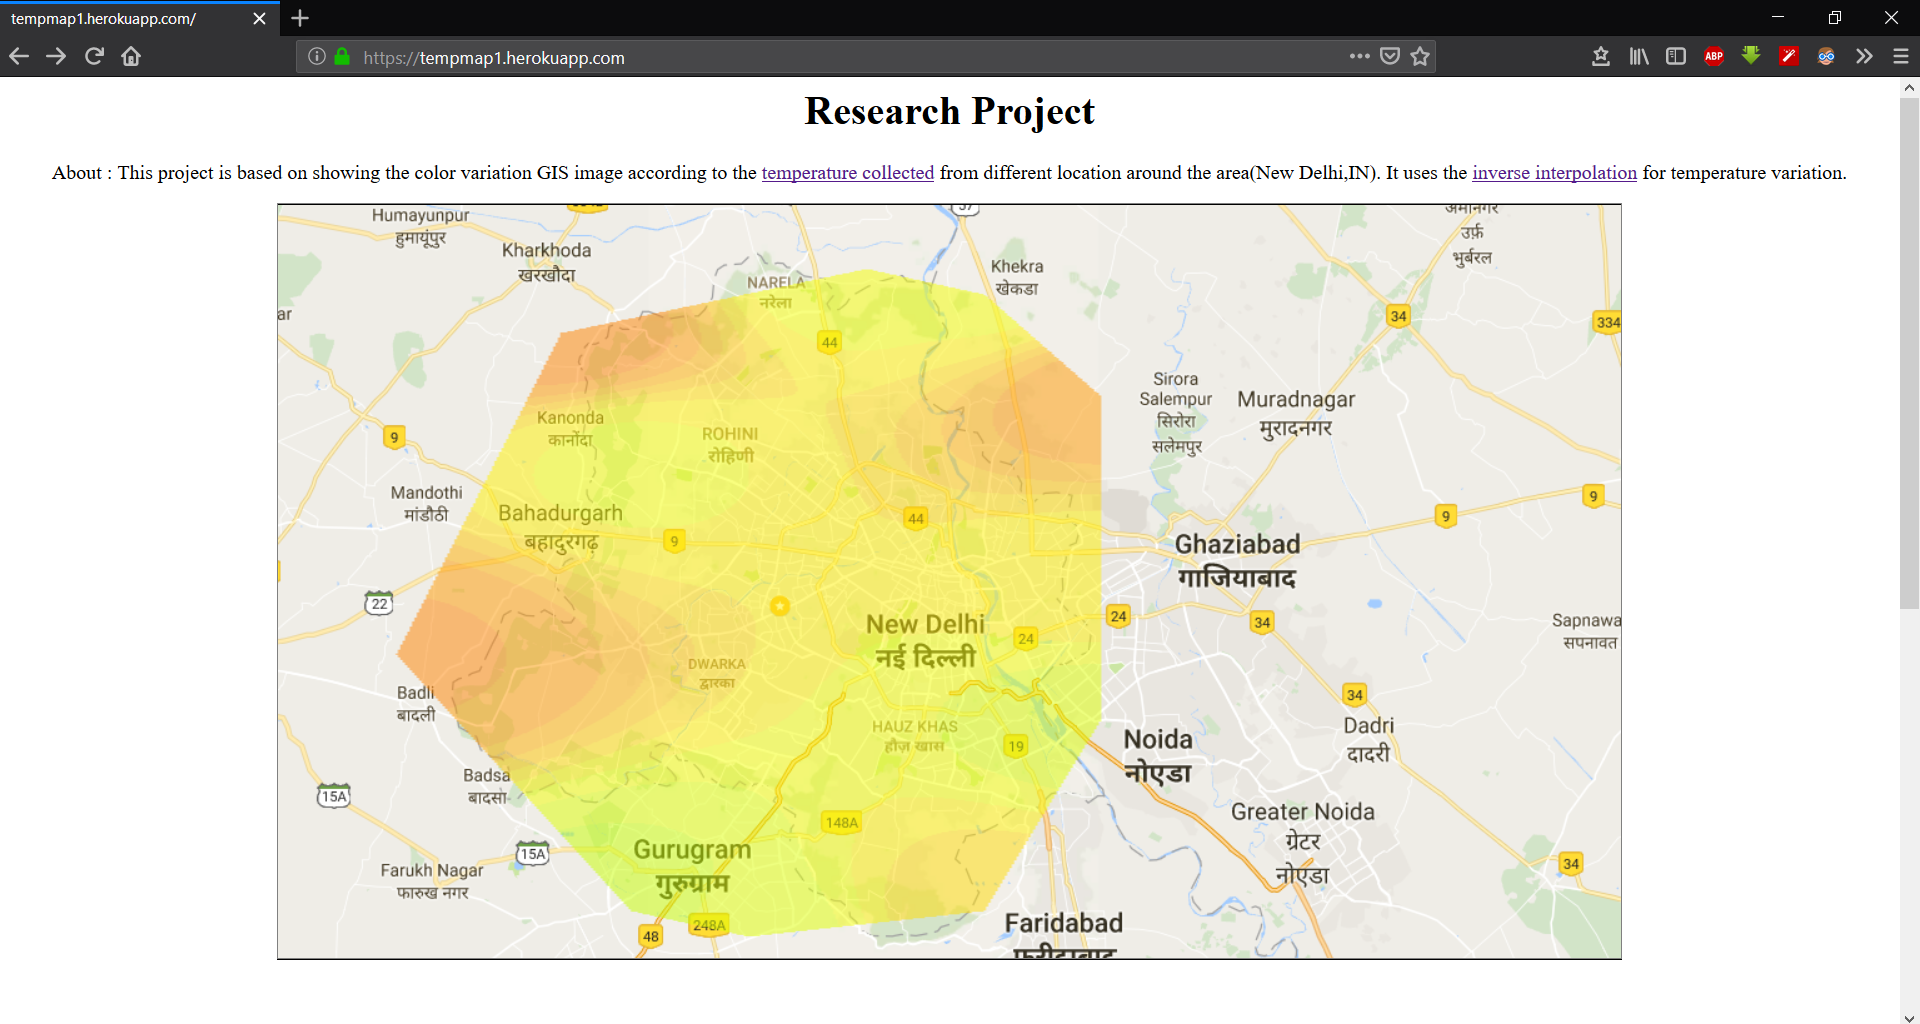Open the inverse interpolation link
The width and height of the screenshot is (1920, 1024).
pos(1554,173)
